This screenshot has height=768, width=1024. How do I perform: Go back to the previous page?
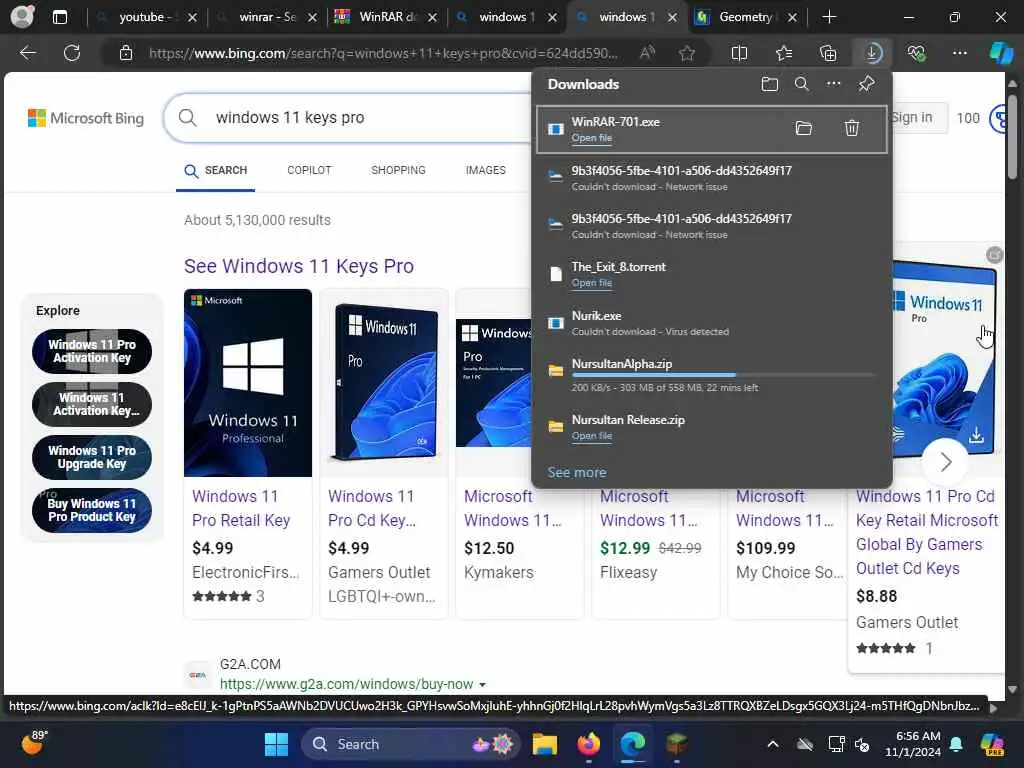tap(28, 53)
